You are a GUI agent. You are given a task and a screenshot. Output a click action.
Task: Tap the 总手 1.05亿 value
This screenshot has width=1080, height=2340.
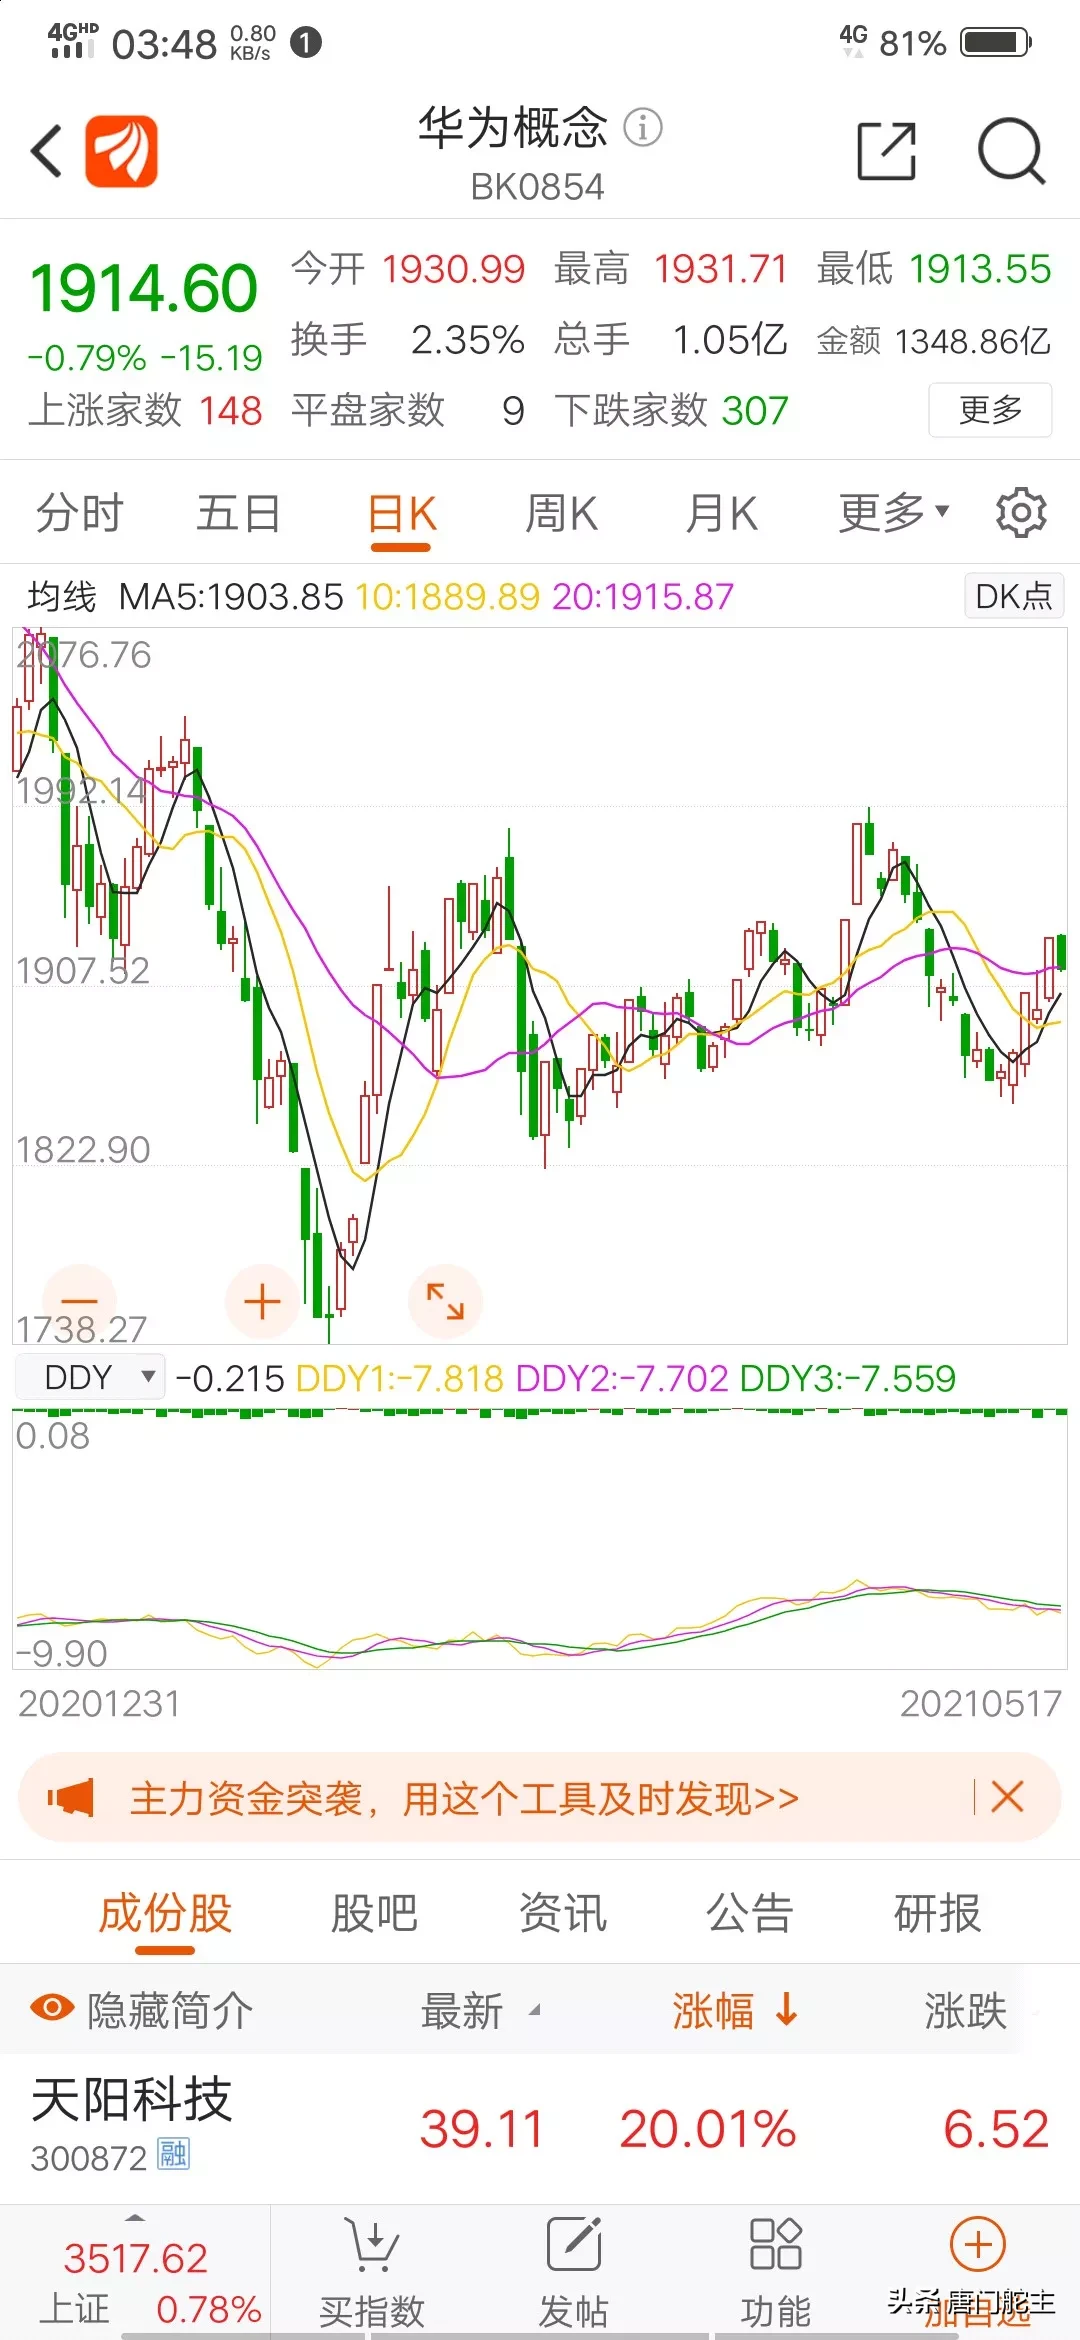point(730,340)
